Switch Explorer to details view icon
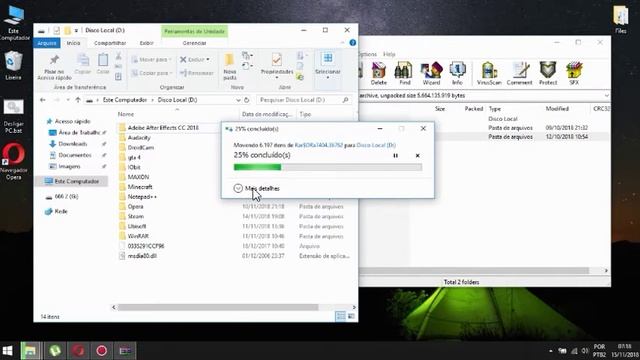Screen dimensions: 640x360 340,316
